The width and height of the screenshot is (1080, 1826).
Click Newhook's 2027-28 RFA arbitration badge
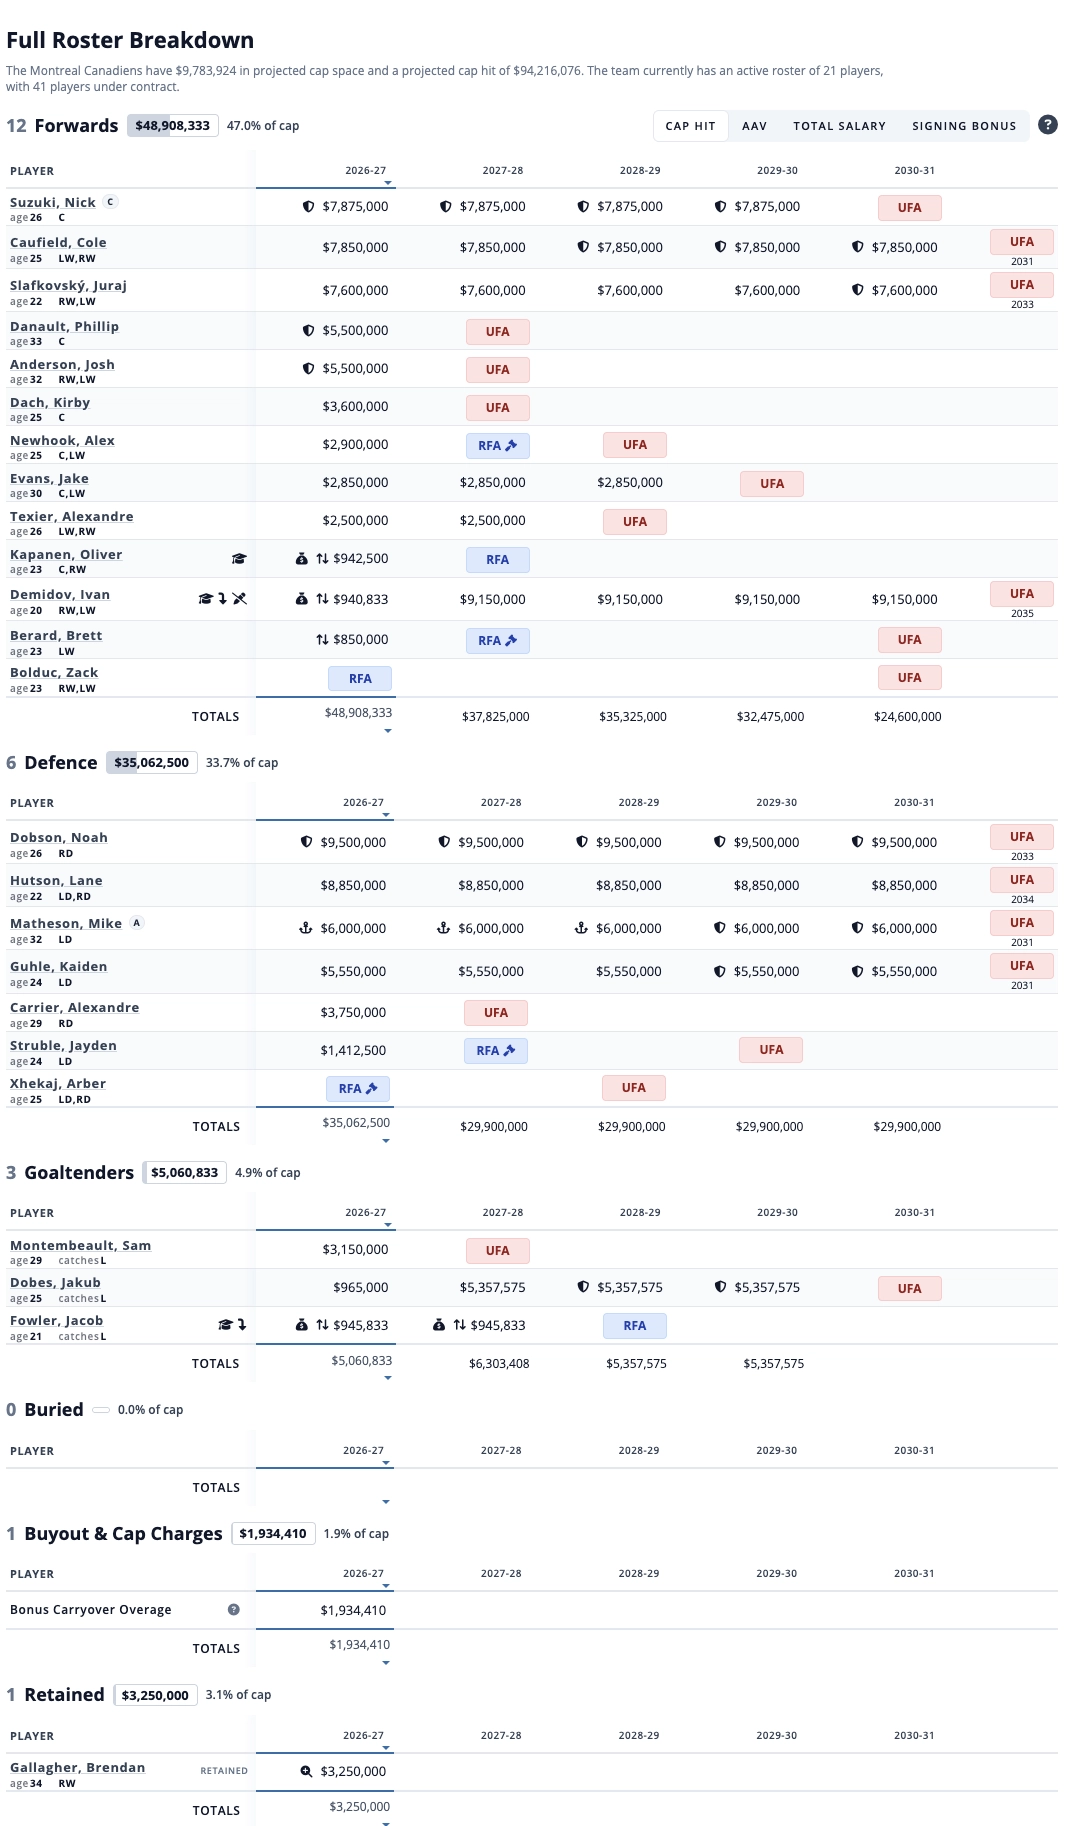(497, 446)
